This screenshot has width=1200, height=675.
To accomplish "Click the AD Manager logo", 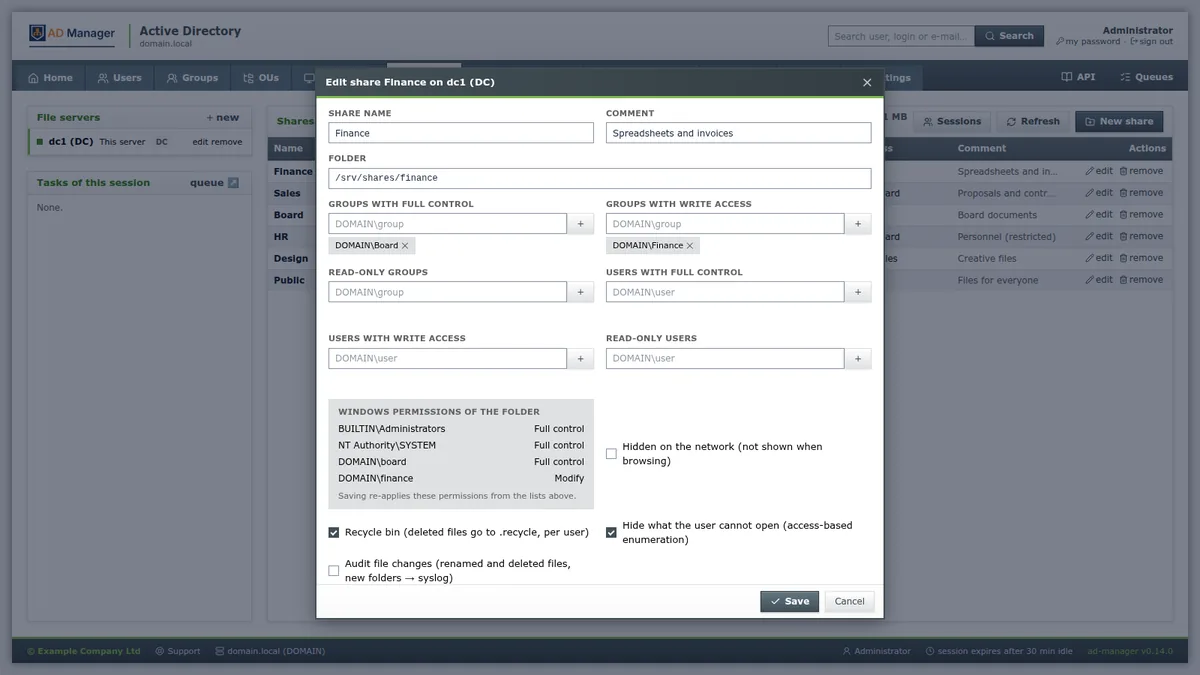I will 72,34.
